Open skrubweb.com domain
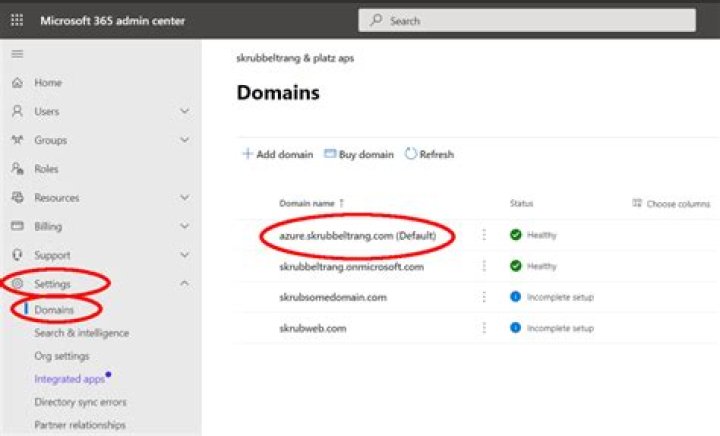The width and height of the screenshot is (720, 436). 313,328
